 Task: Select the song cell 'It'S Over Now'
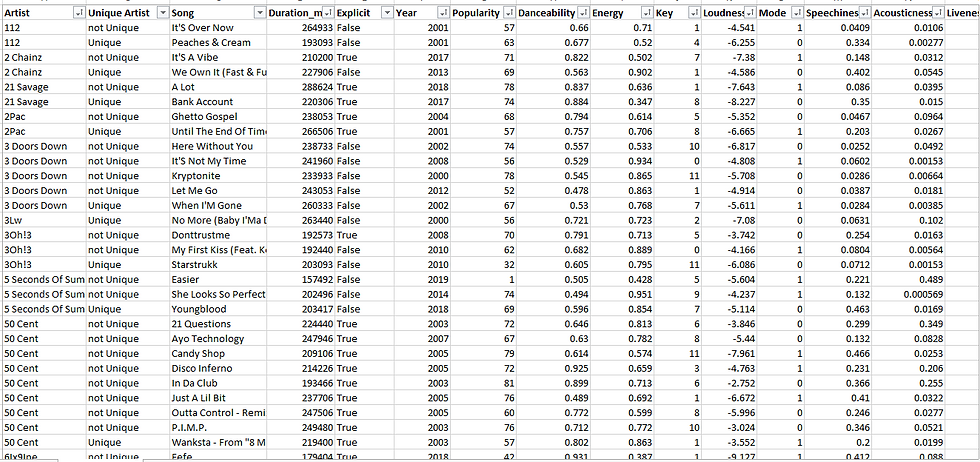218,28
